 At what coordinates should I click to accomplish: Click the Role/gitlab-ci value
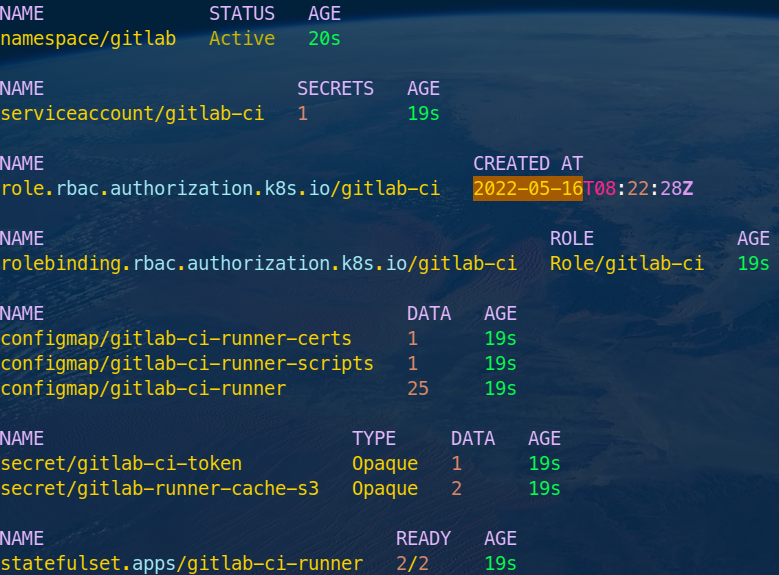(x=626, y=264)
